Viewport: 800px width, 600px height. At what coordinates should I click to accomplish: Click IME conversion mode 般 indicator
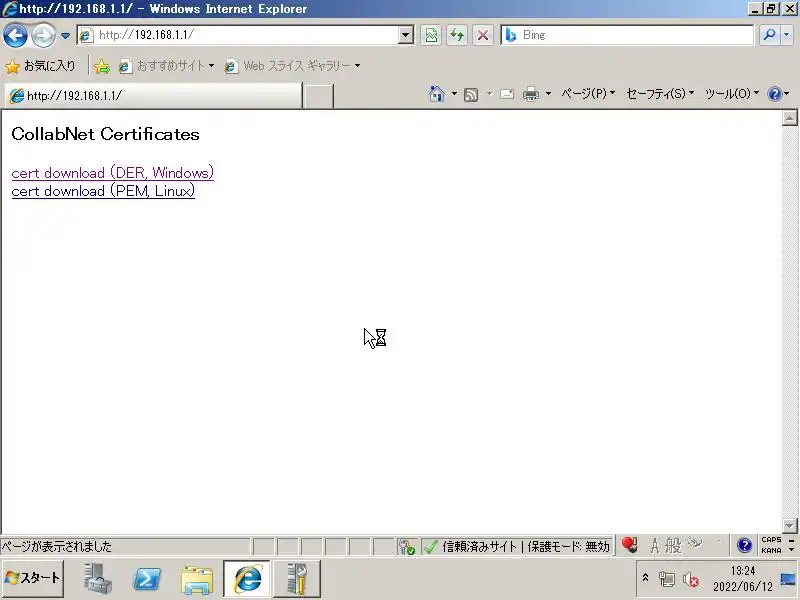click(x=673, y=546)
